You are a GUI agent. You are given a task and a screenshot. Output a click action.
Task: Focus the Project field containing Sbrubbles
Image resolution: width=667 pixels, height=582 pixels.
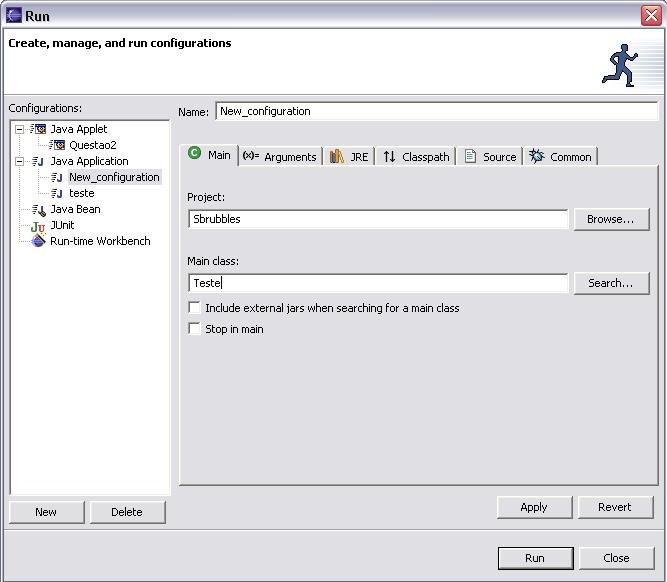pos(378,219)
